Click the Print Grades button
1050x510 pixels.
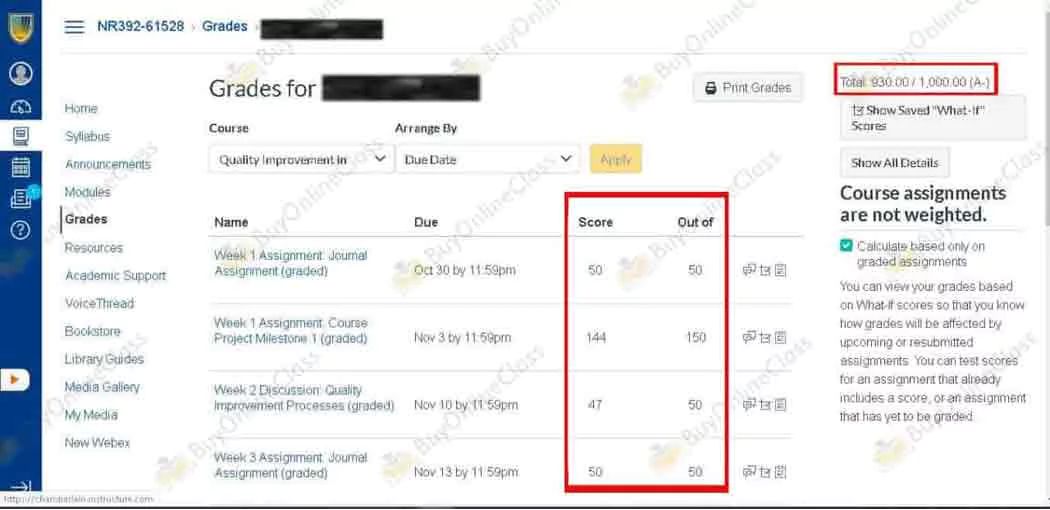point(748,88)
